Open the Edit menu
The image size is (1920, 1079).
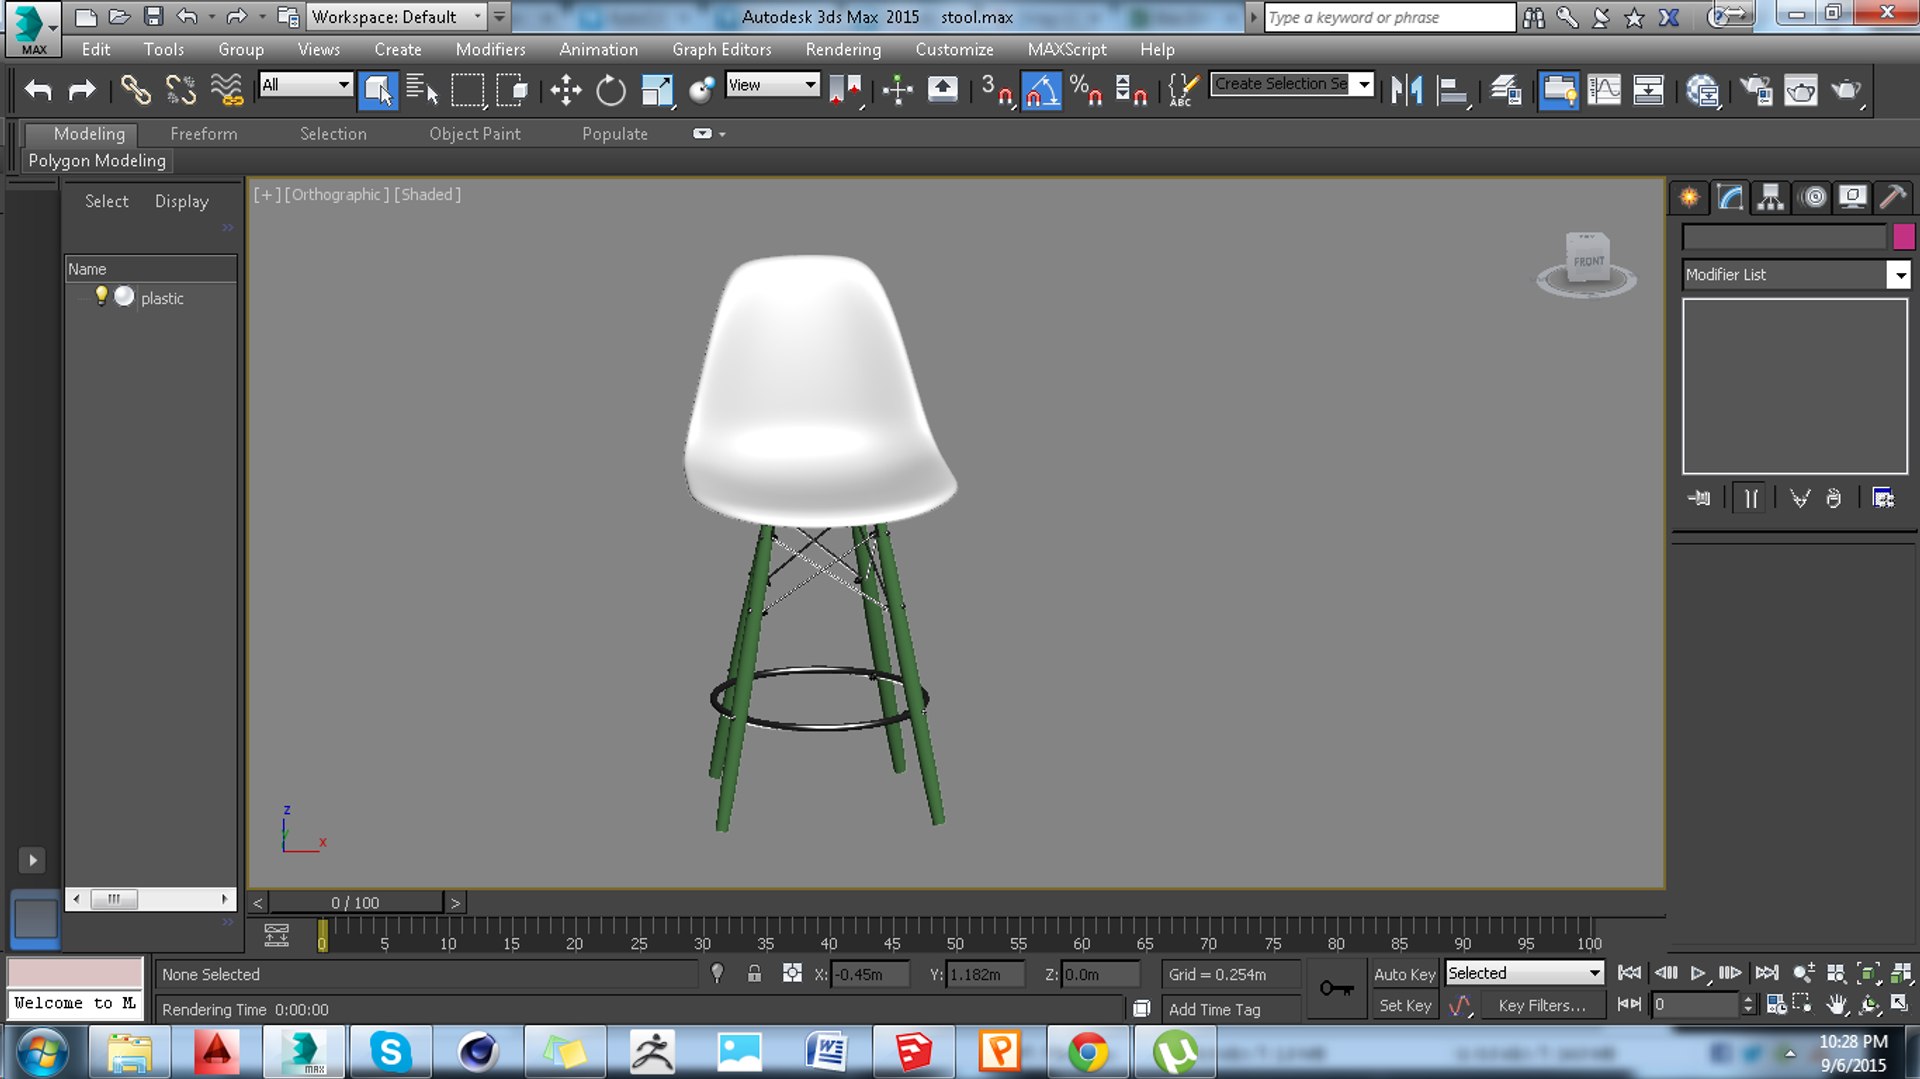click(96, 49)
